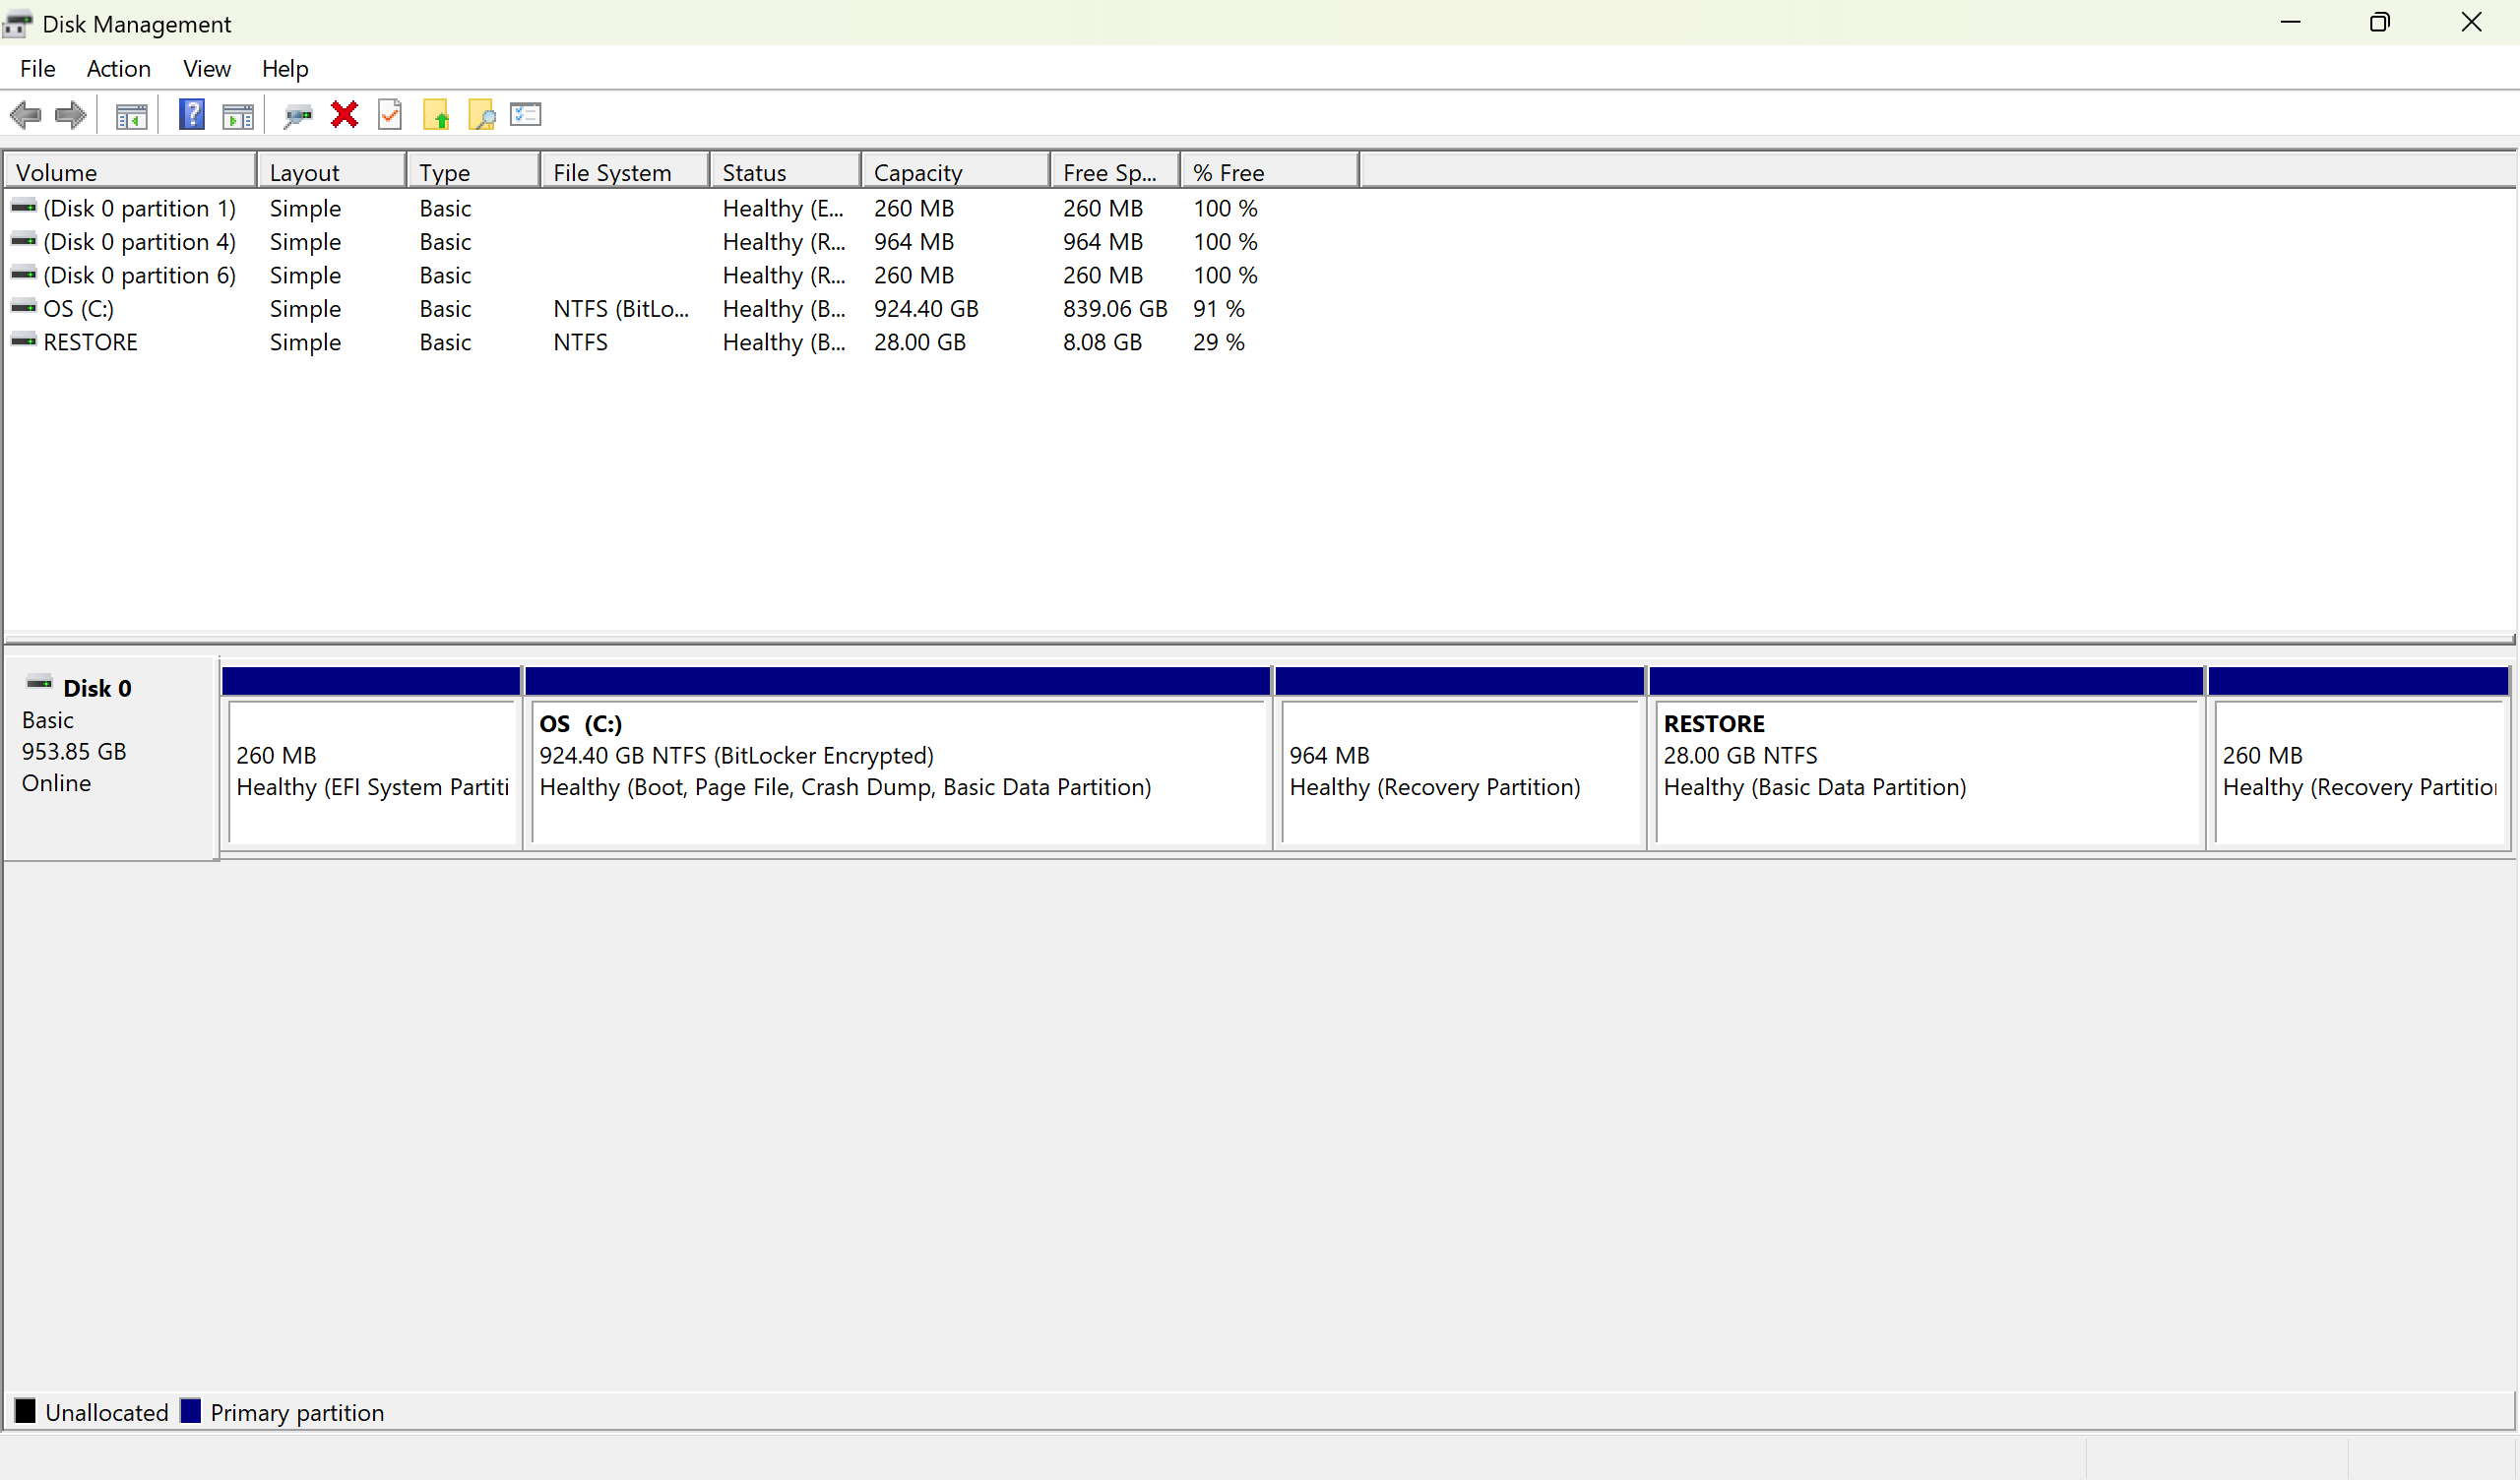The height and width of the screenshot is (1480, 2520).
Task: Select the Disk 0 Basic 953.85 GB label panel
Action: (111, 758)
